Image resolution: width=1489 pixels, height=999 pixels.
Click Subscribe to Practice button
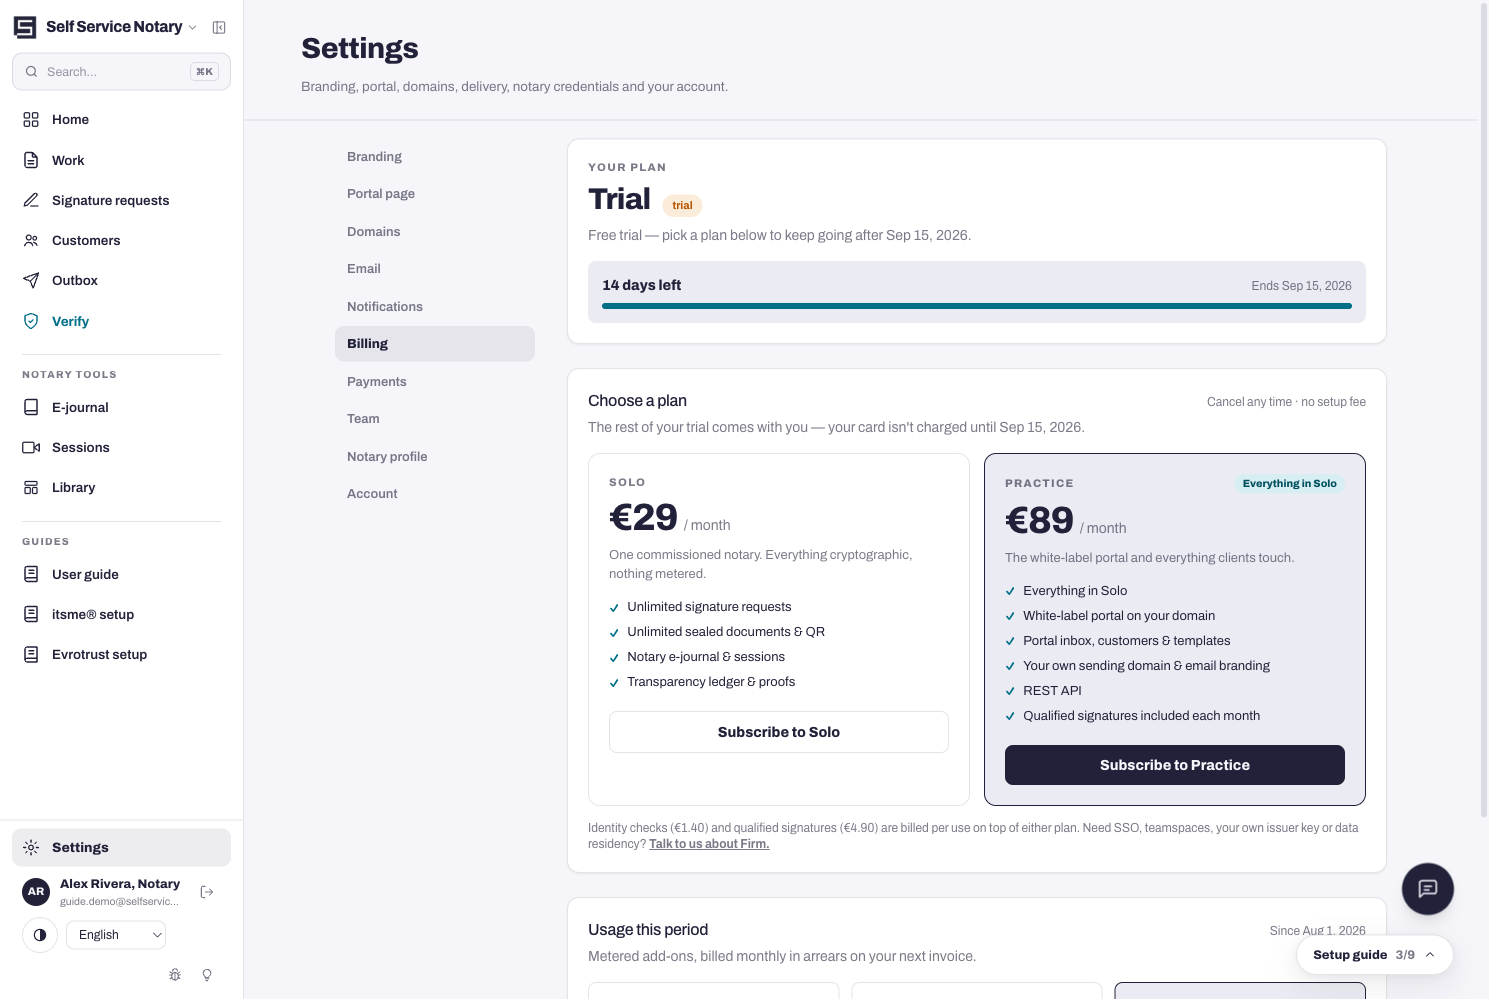1175,765
